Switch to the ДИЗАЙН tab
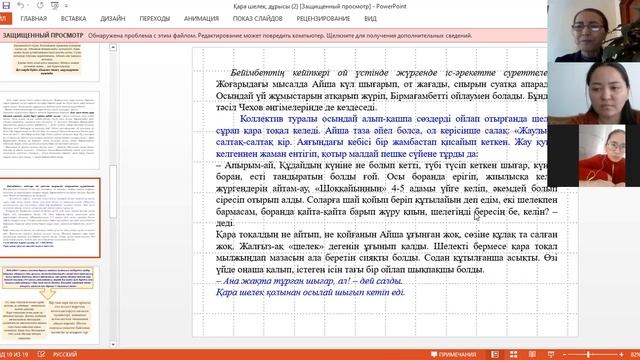Viewport: 640px width, 360px height. pos(113,19)
